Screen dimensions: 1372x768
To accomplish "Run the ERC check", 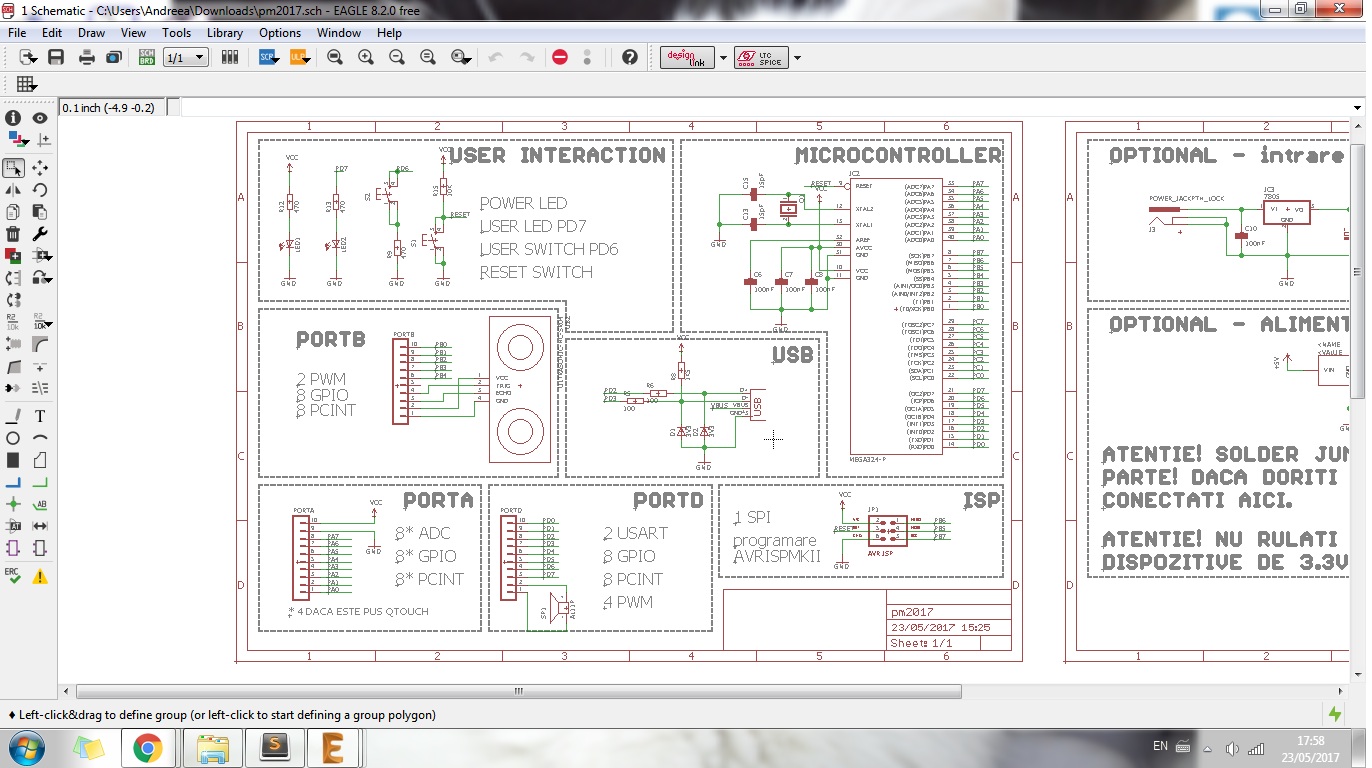I will point(13,576).
